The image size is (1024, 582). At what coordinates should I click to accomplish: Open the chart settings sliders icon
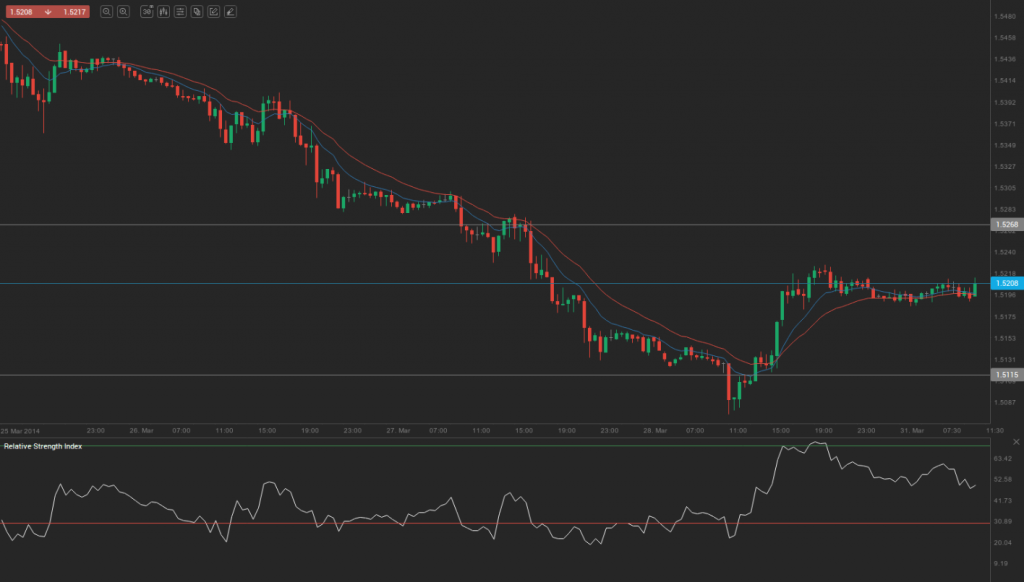coord(181,12)
